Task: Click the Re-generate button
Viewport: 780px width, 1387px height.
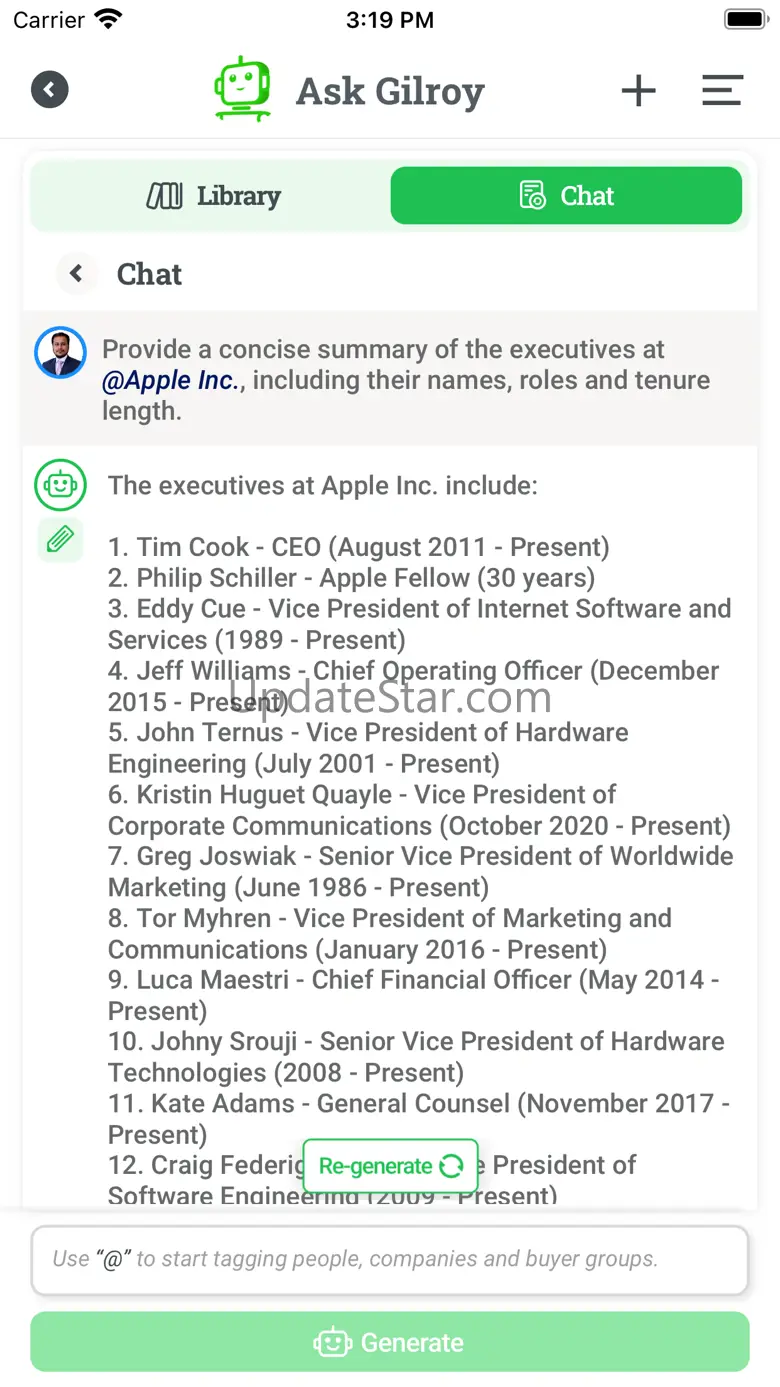Action: [390, 1166]
